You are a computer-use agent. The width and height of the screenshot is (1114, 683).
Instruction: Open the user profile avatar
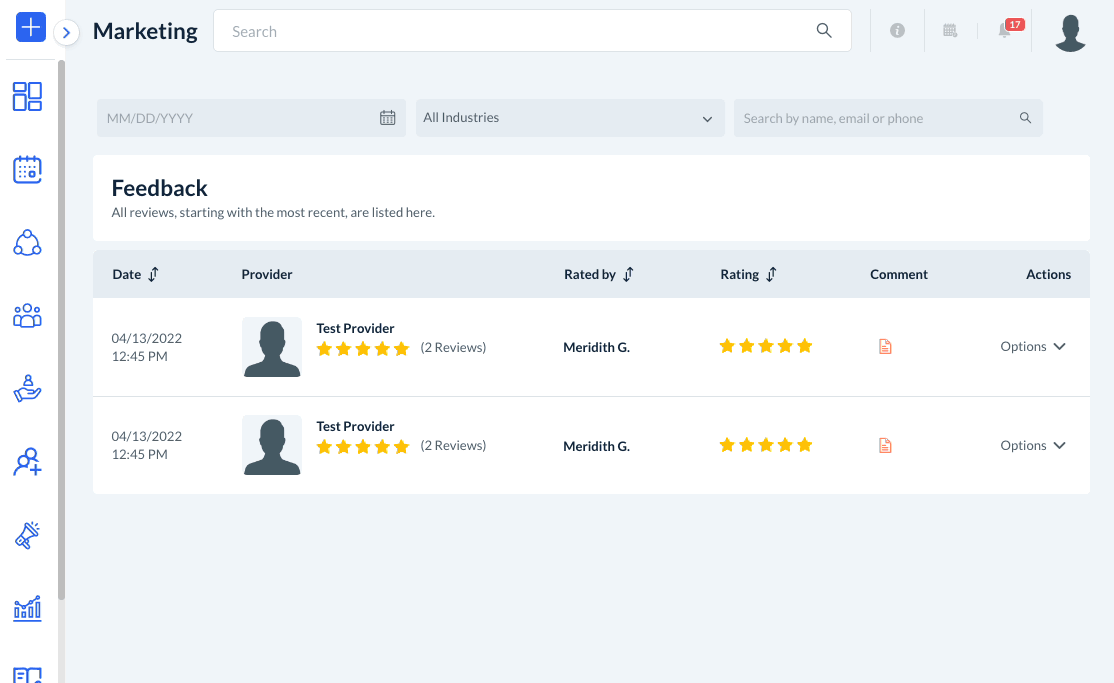(1070, 33)
